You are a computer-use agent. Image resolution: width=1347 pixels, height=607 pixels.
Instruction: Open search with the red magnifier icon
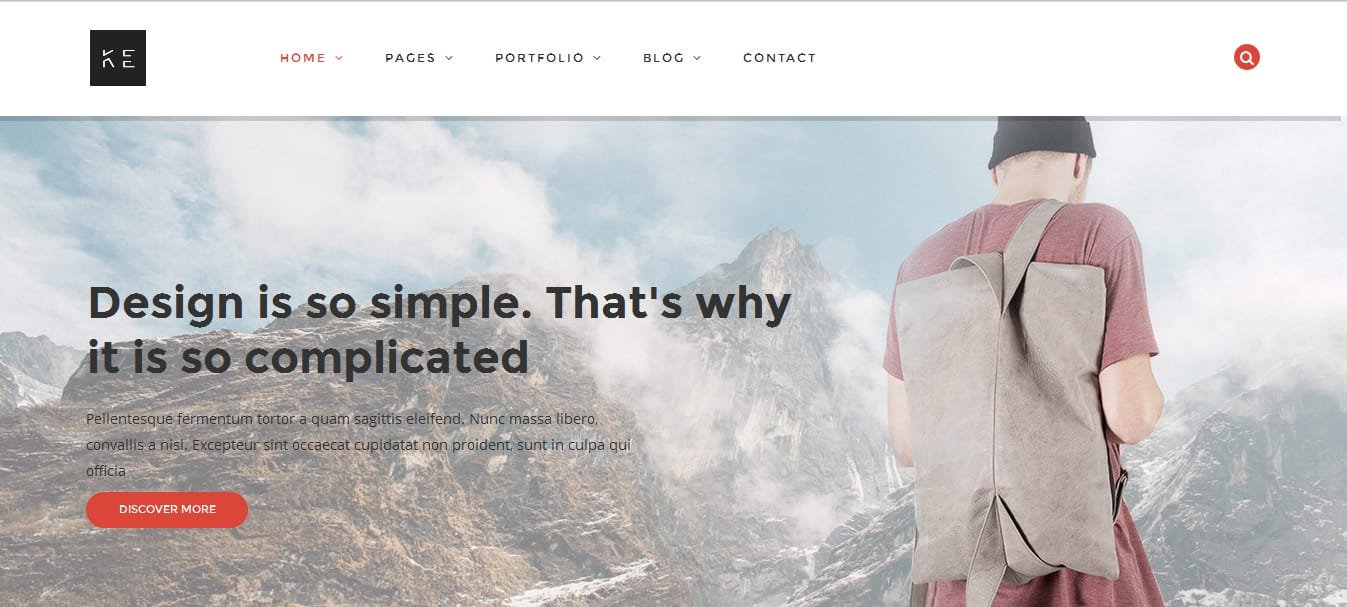click(x=1246, y=57)
